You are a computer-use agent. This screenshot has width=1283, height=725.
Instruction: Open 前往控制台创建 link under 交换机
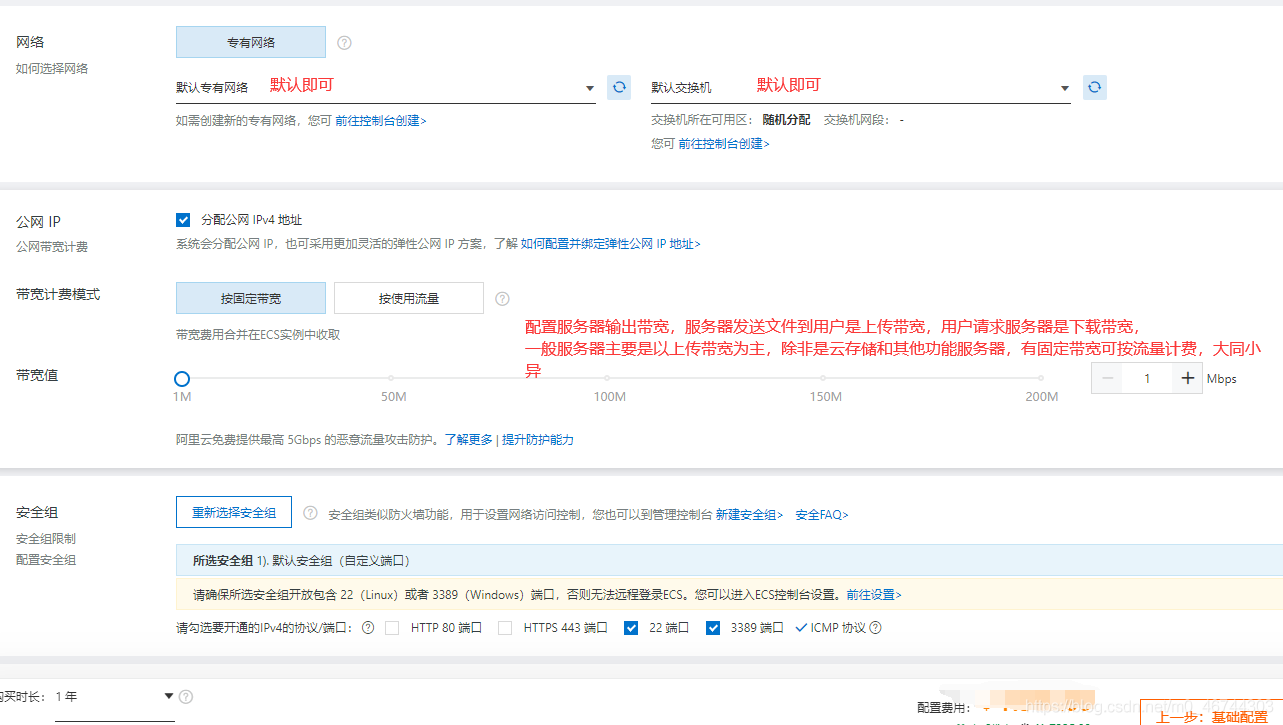(724, 143)
